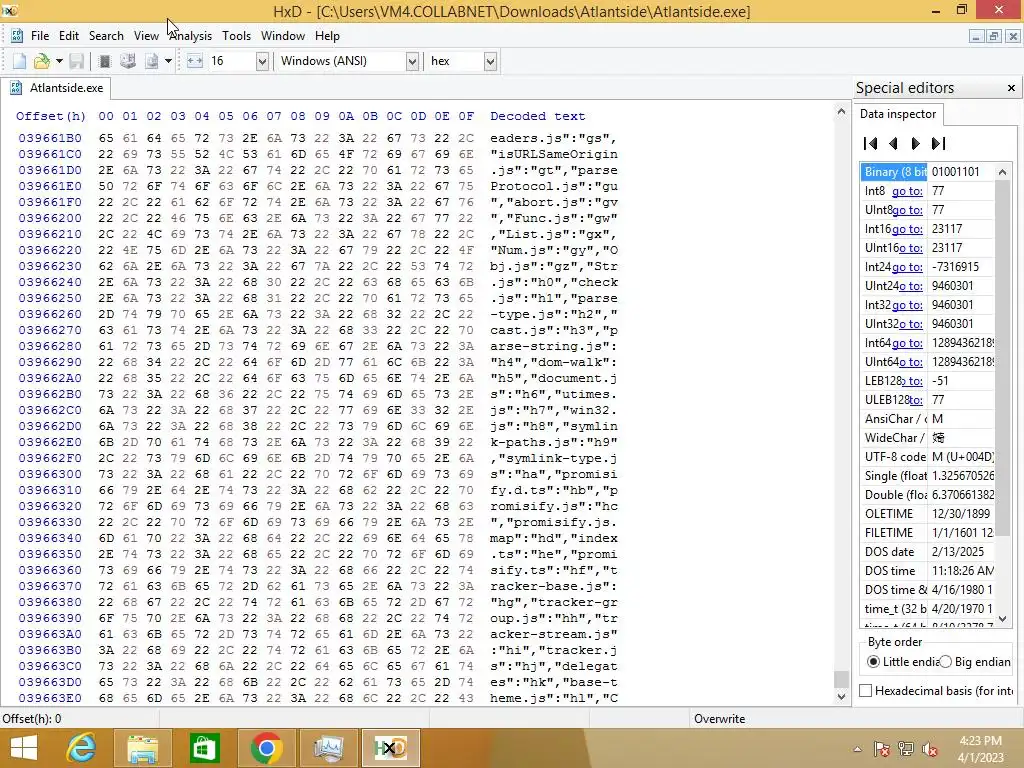This screenshot has width=1024, height=768.
Task: Expand the disk image dropdown arrow
Action: point(168,61)
